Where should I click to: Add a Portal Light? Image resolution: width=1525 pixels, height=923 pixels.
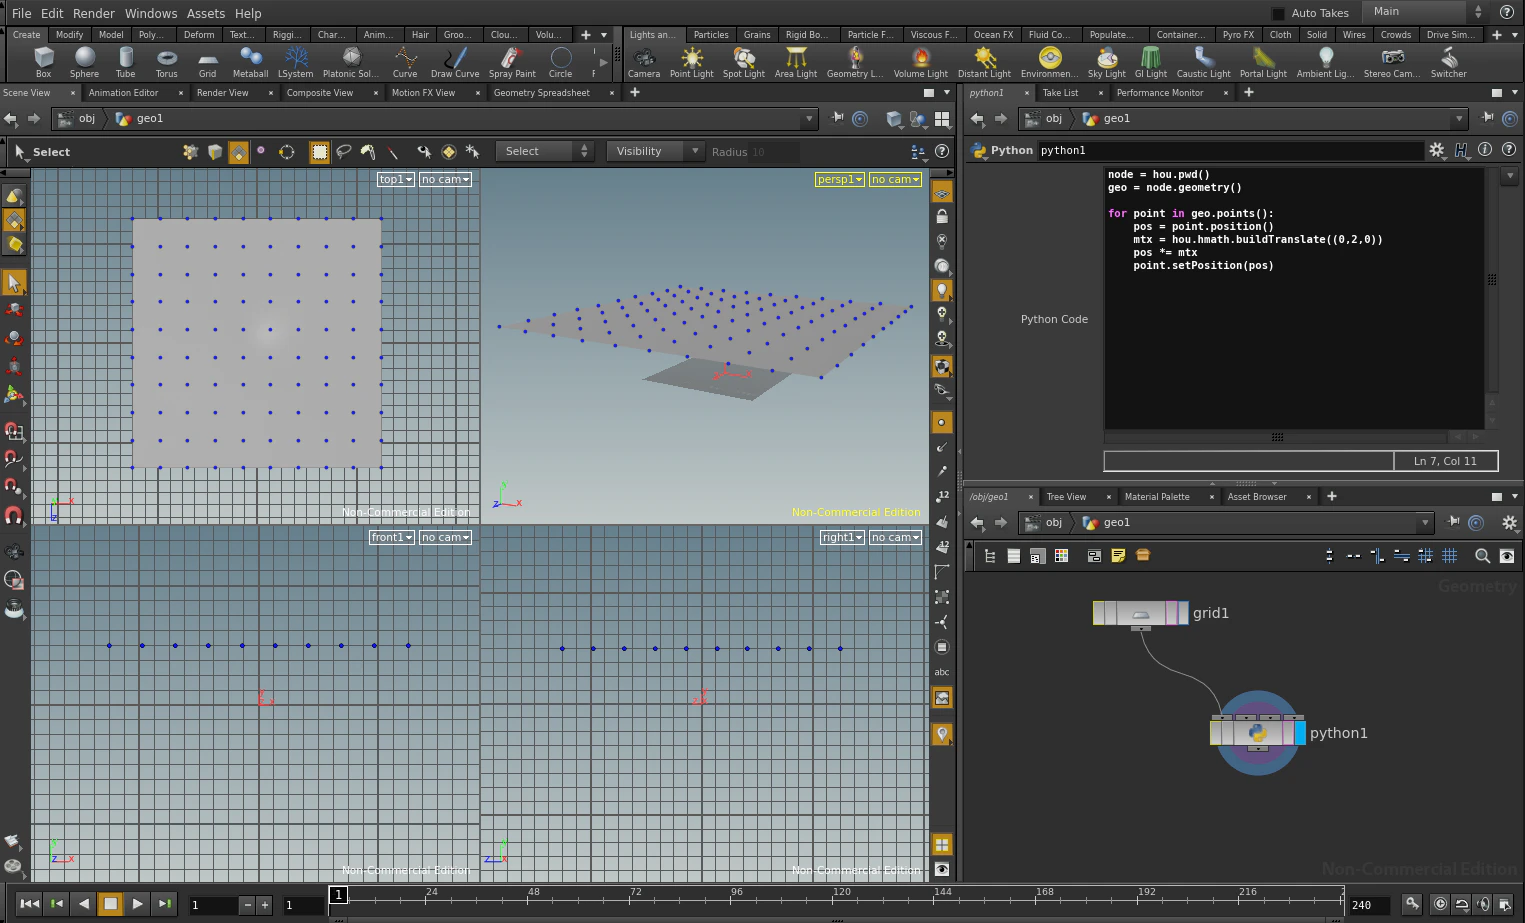pyautogui.click(x=1263, y=62)
